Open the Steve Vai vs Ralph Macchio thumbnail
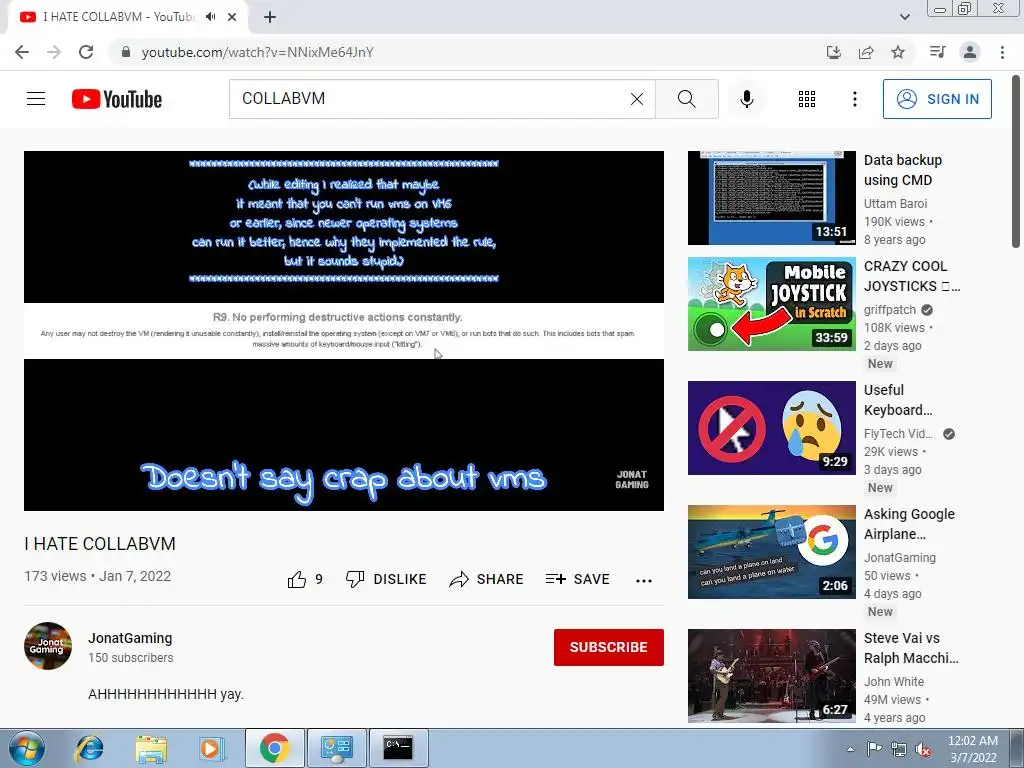 (x=771, y=676)
